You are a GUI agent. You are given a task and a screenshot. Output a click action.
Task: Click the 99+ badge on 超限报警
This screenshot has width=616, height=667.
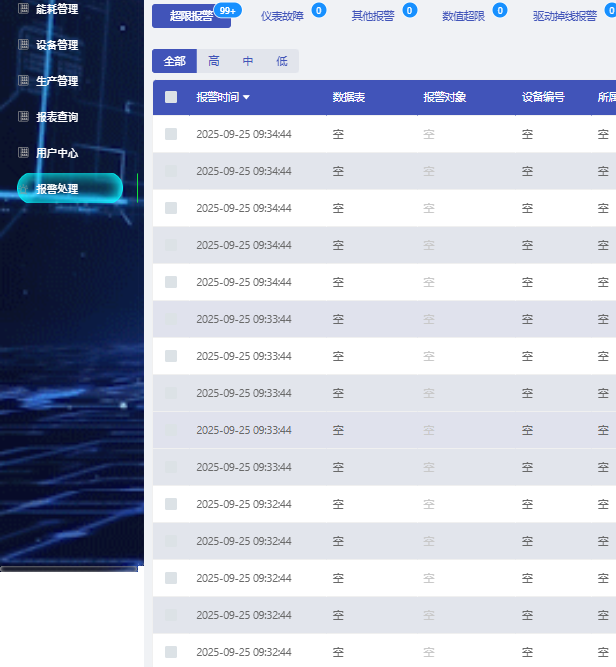point(227,10)
